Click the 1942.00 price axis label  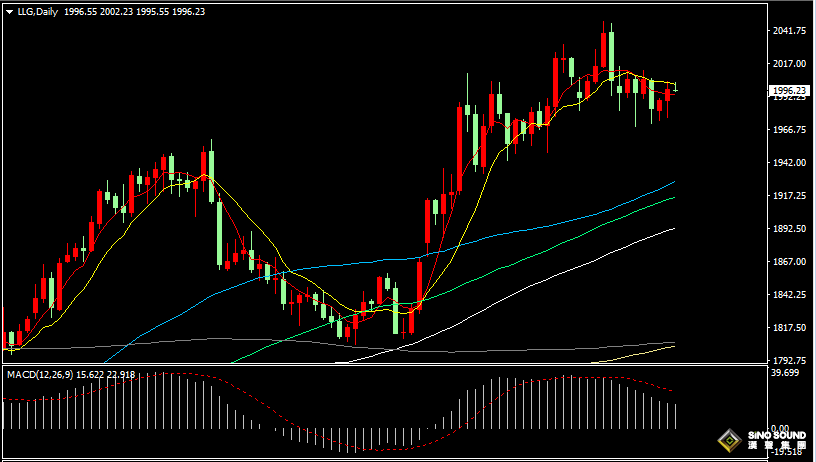click(789, 163)
